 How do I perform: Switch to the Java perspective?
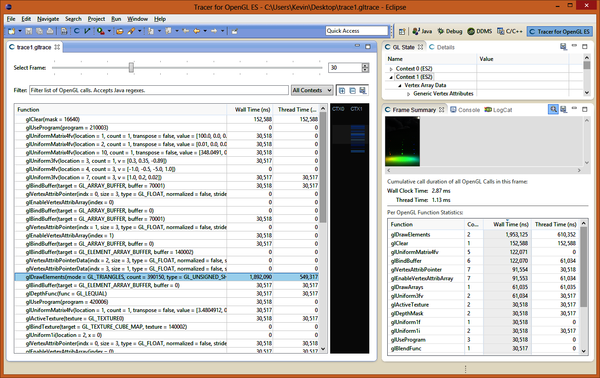(422, 31)
